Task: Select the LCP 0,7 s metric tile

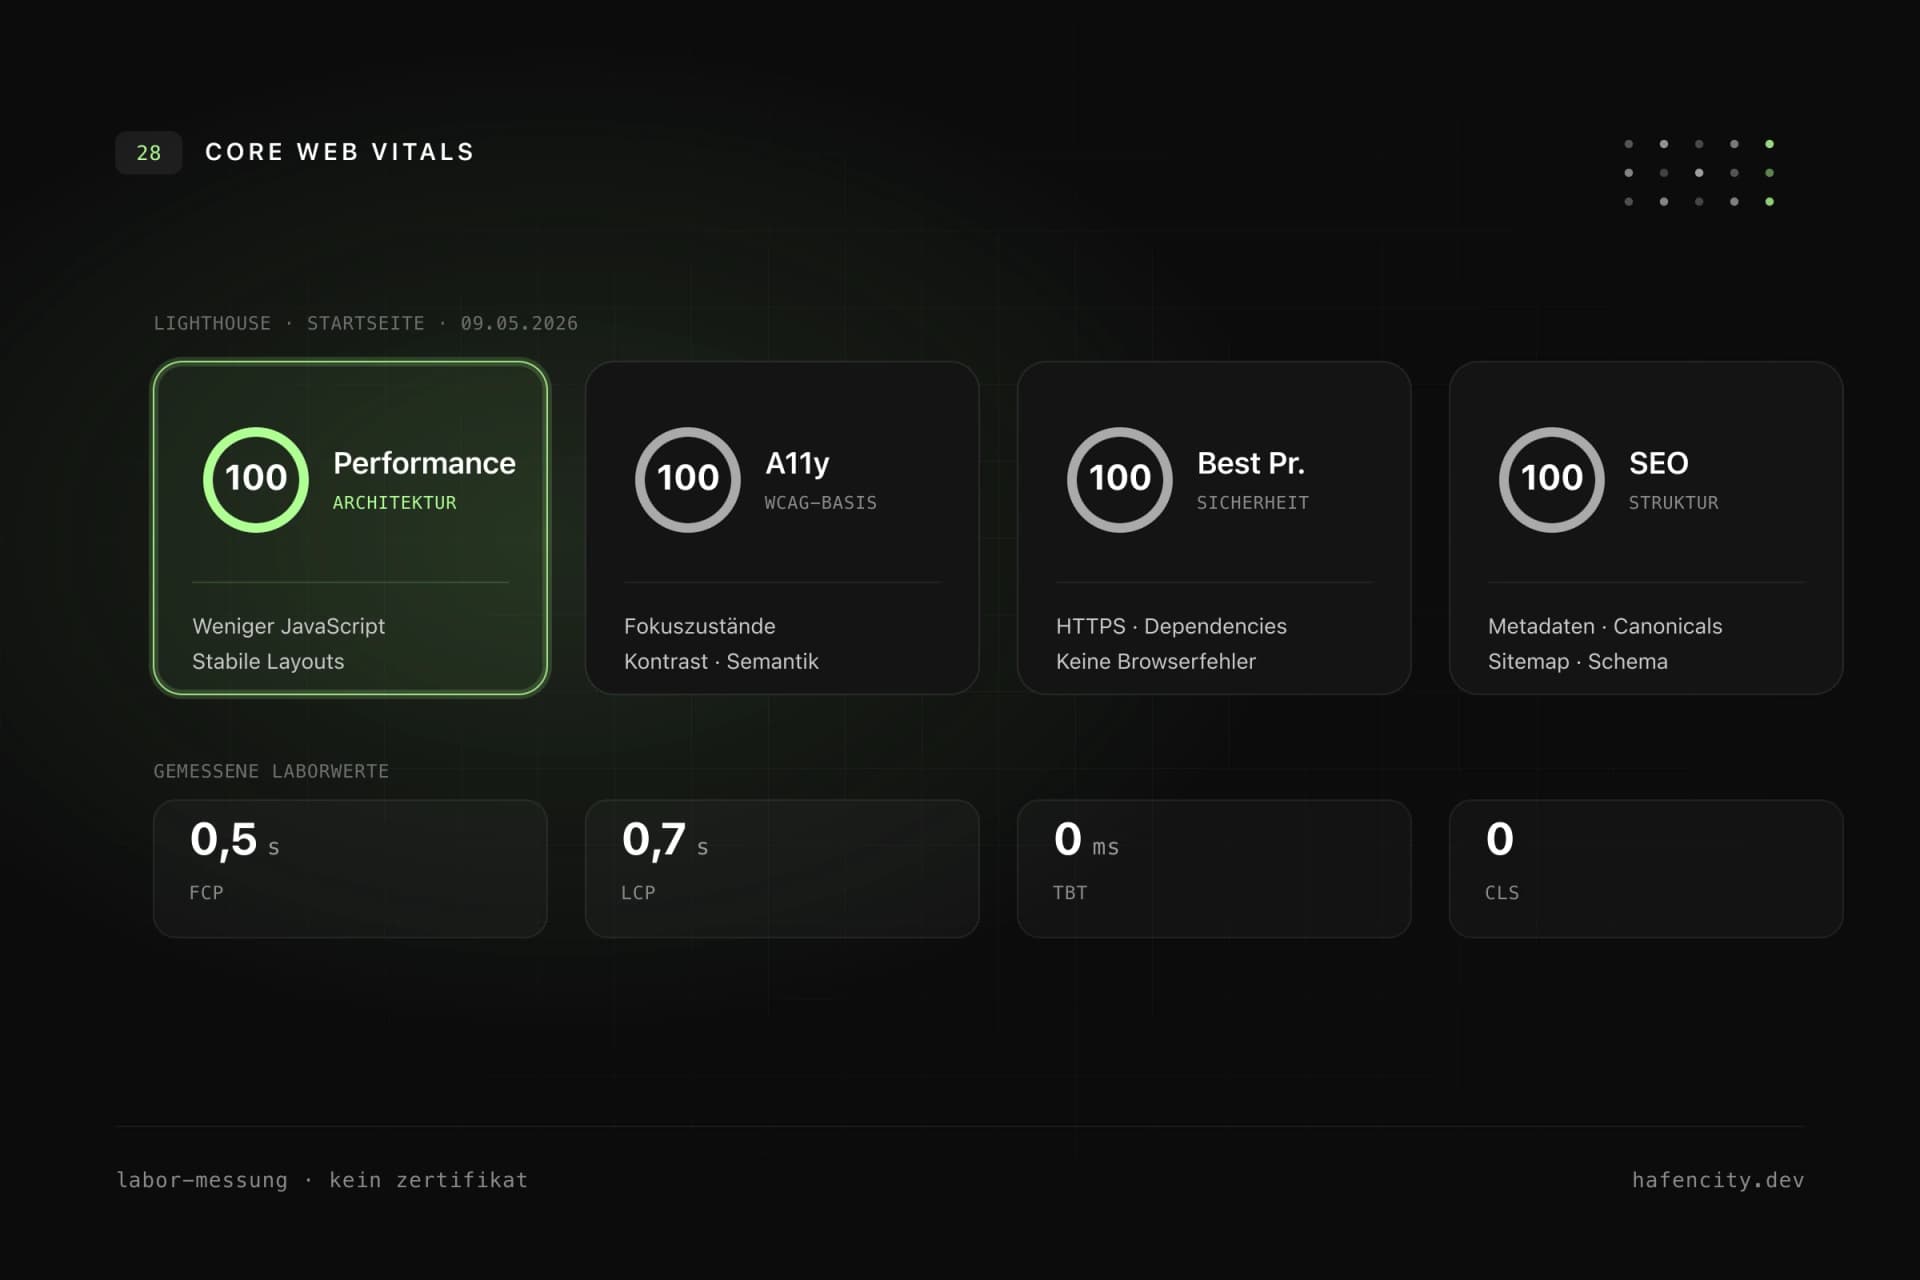Action: tap(782, 868)
